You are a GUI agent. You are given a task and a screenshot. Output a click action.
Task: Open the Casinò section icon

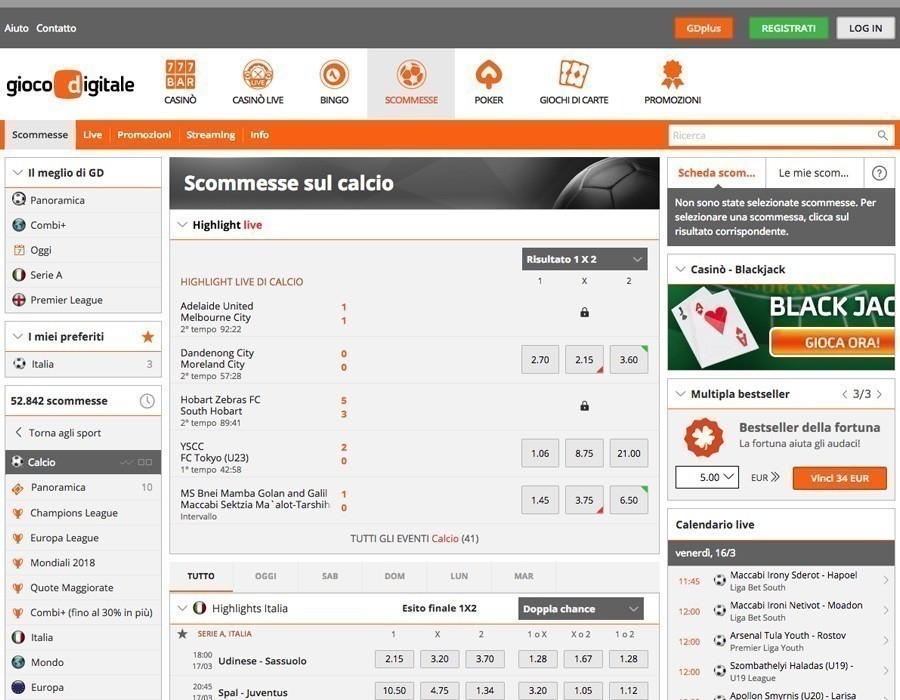click(180, 75)
